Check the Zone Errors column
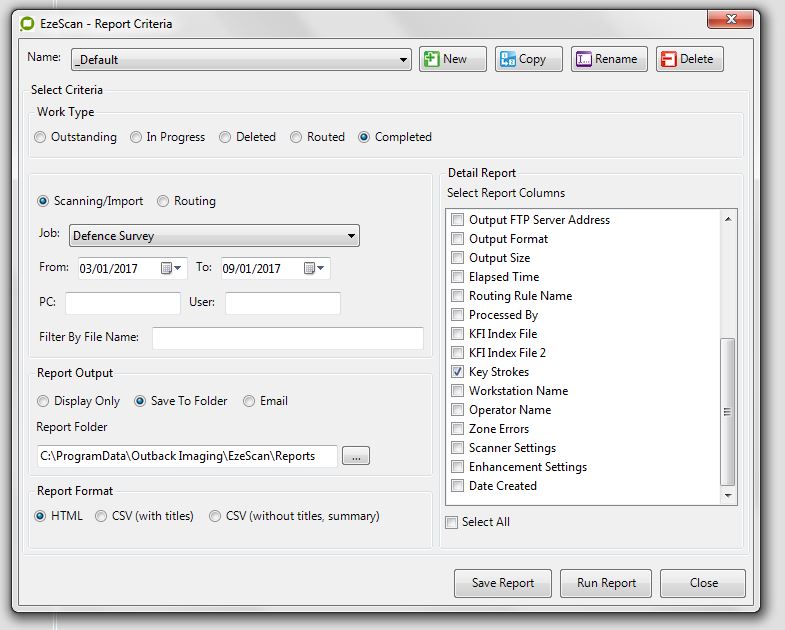The image size is (785, 630). coord(457,429)
